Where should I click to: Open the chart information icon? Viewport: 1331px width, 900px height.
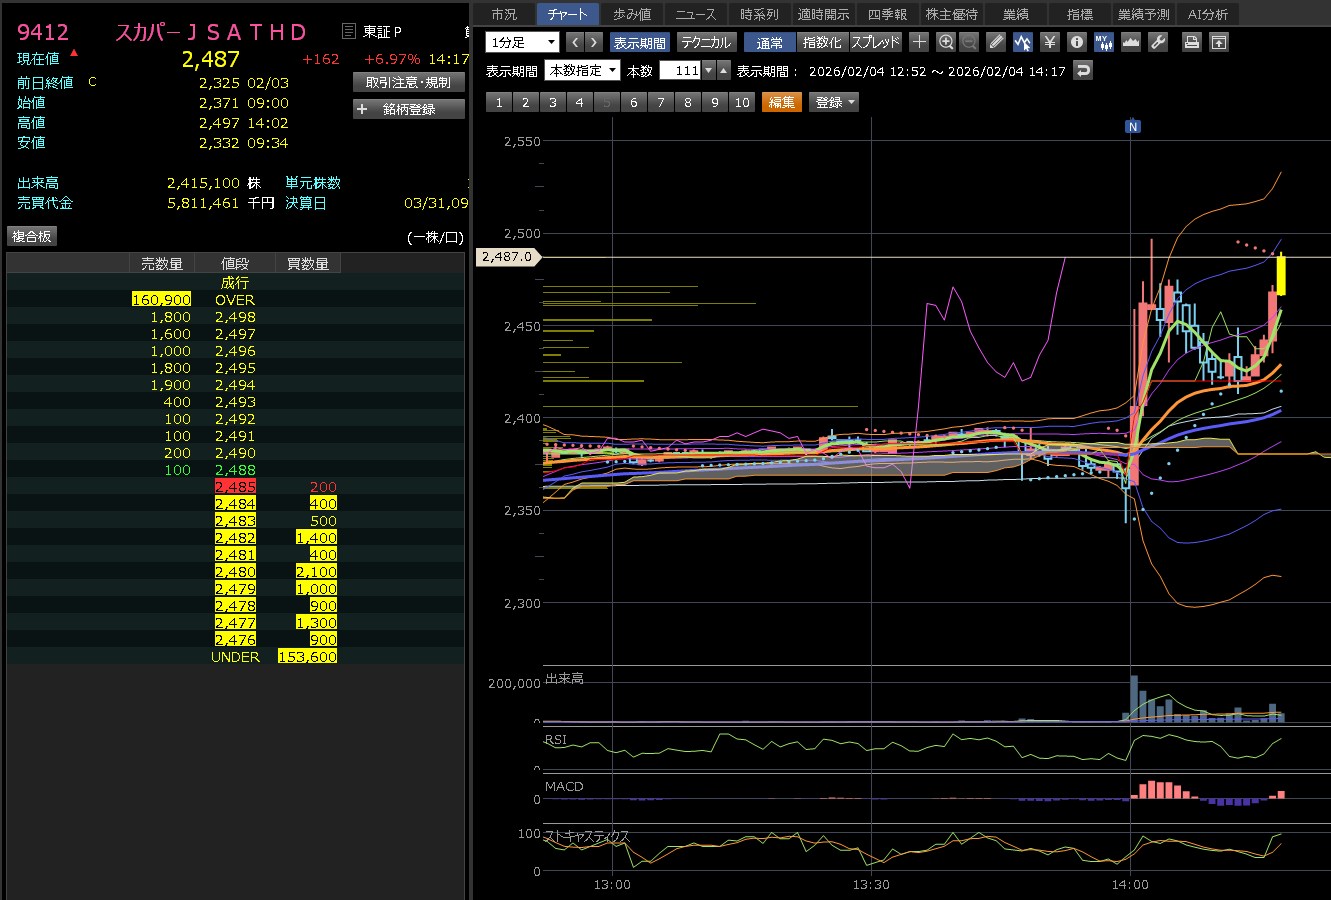(1076, 42)
